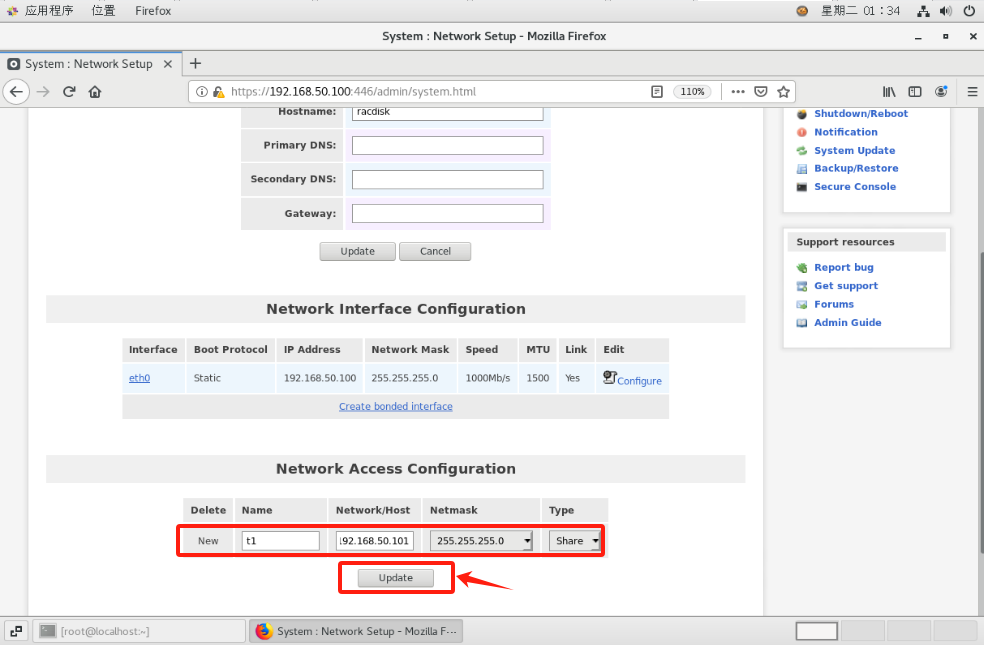Go back with the Firefox back arrow
The width and height of the screenshot is (984, 645).
coord(16,92)
